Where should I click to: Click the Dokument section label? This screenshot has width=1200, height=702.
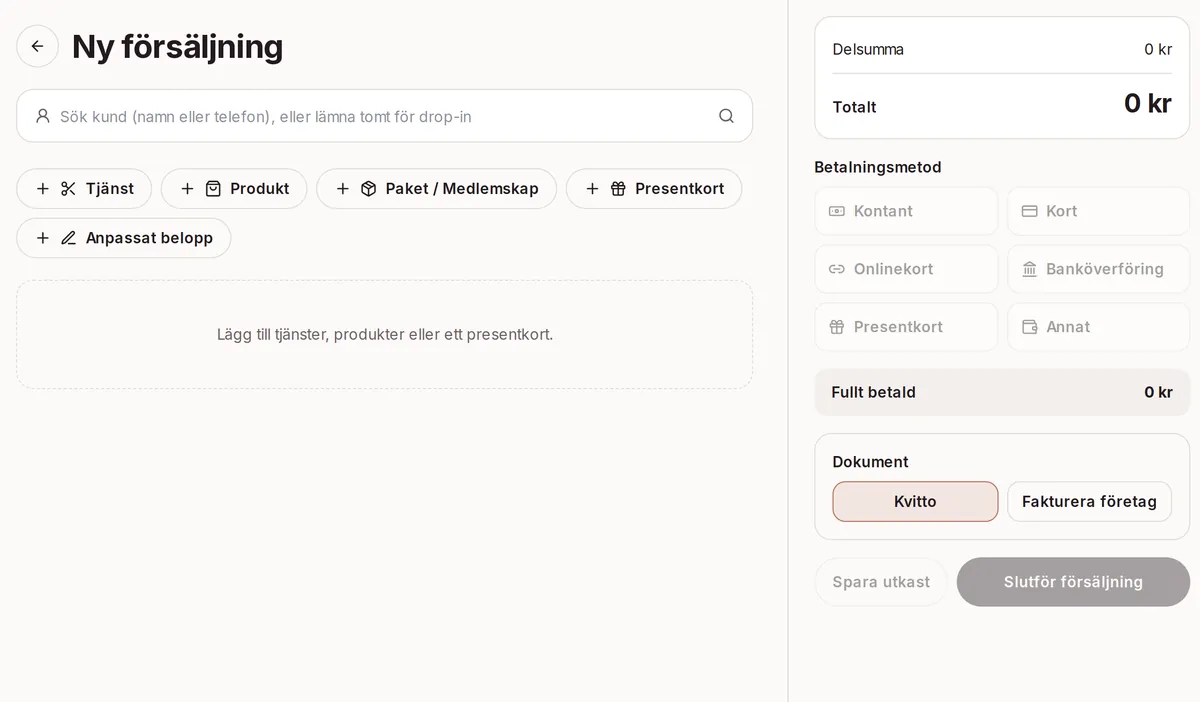tap(870, 462)
